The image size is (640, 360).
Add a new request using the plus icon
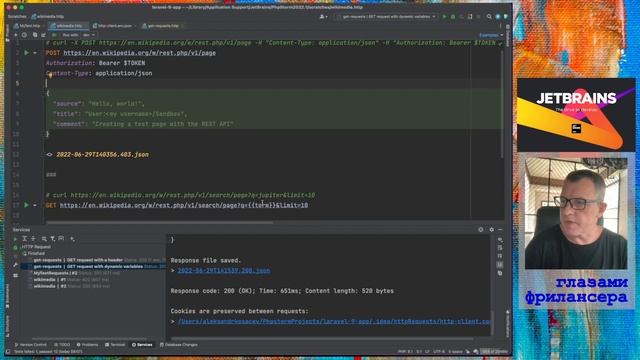16,35
